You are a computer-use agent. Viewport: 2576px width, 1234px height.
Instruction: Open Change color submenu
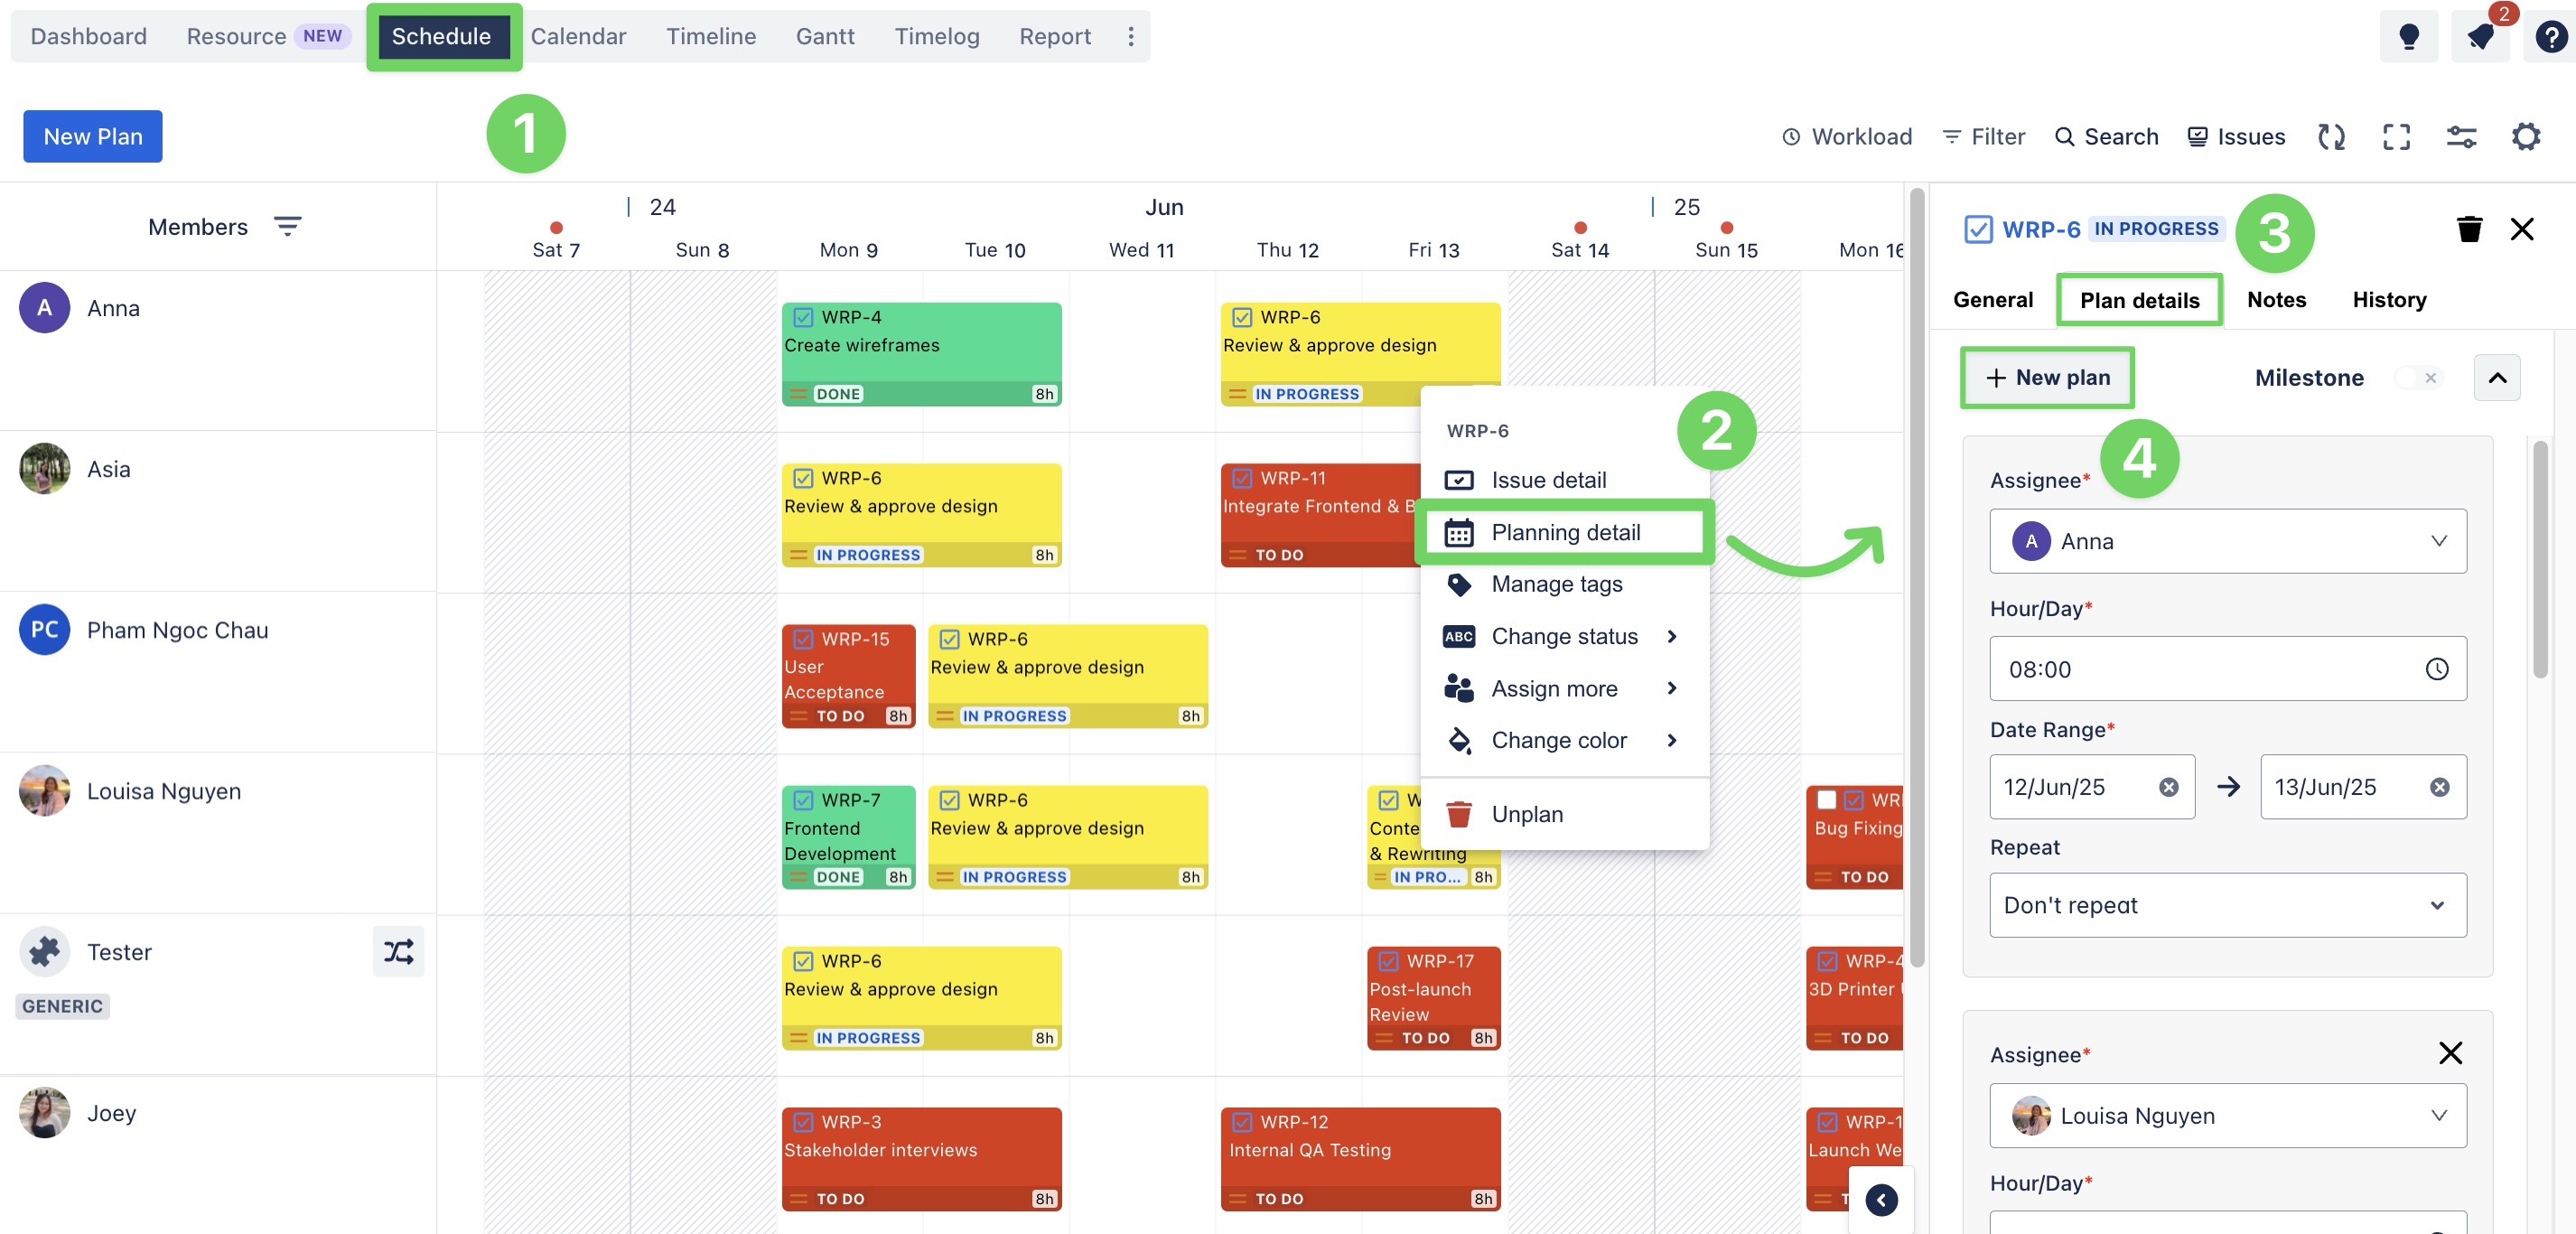(1559, 740)
